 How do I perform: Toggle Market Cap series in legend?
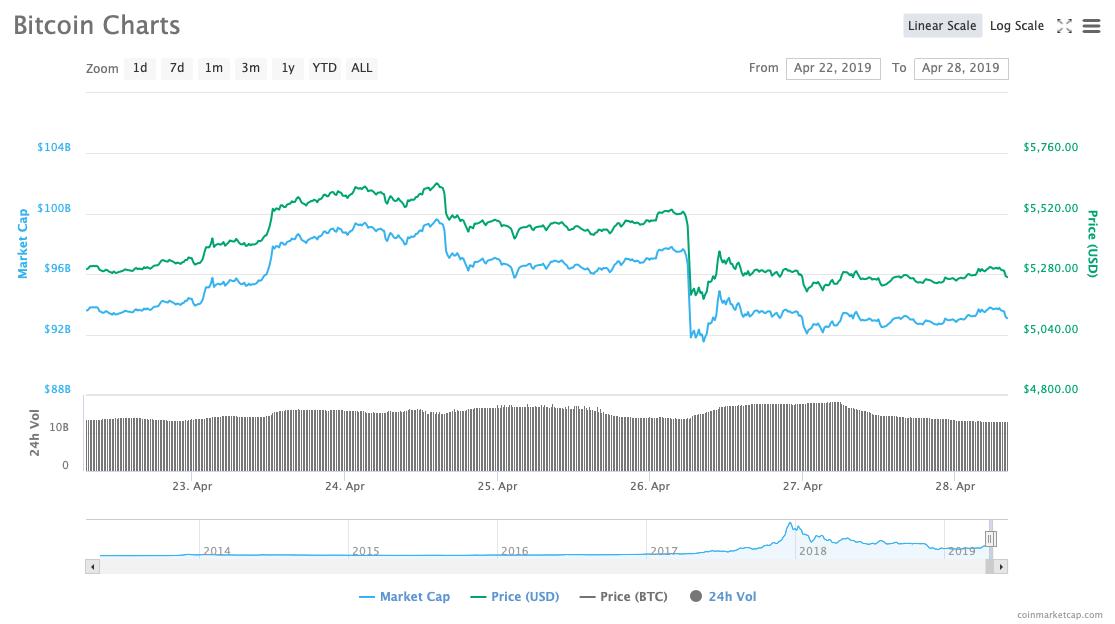[x=405, y=597]
